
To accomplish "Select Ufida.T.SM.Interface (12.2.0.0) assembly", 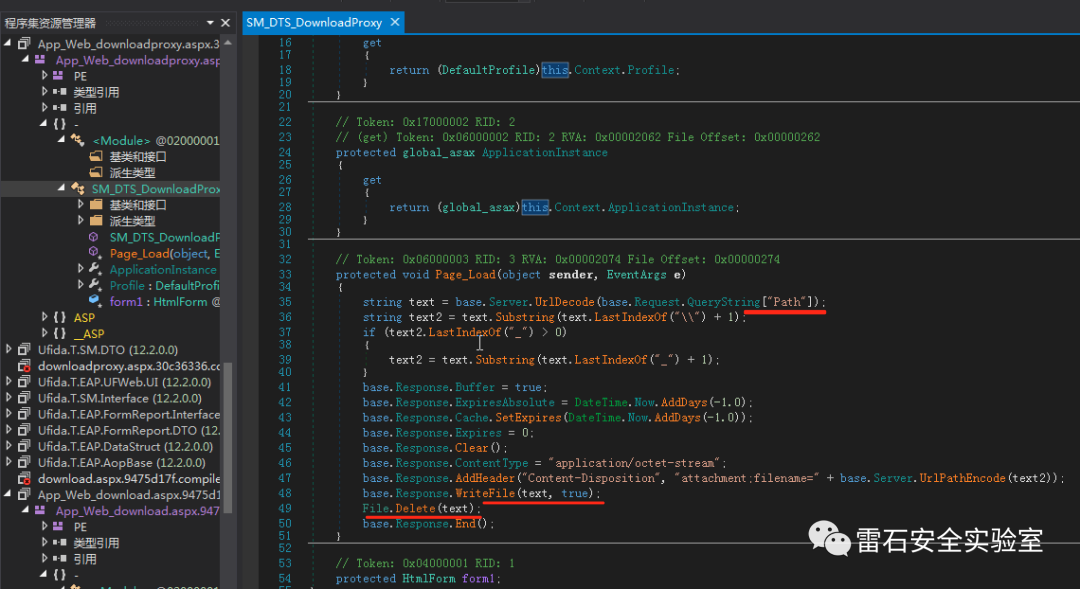I will (120, 398).
